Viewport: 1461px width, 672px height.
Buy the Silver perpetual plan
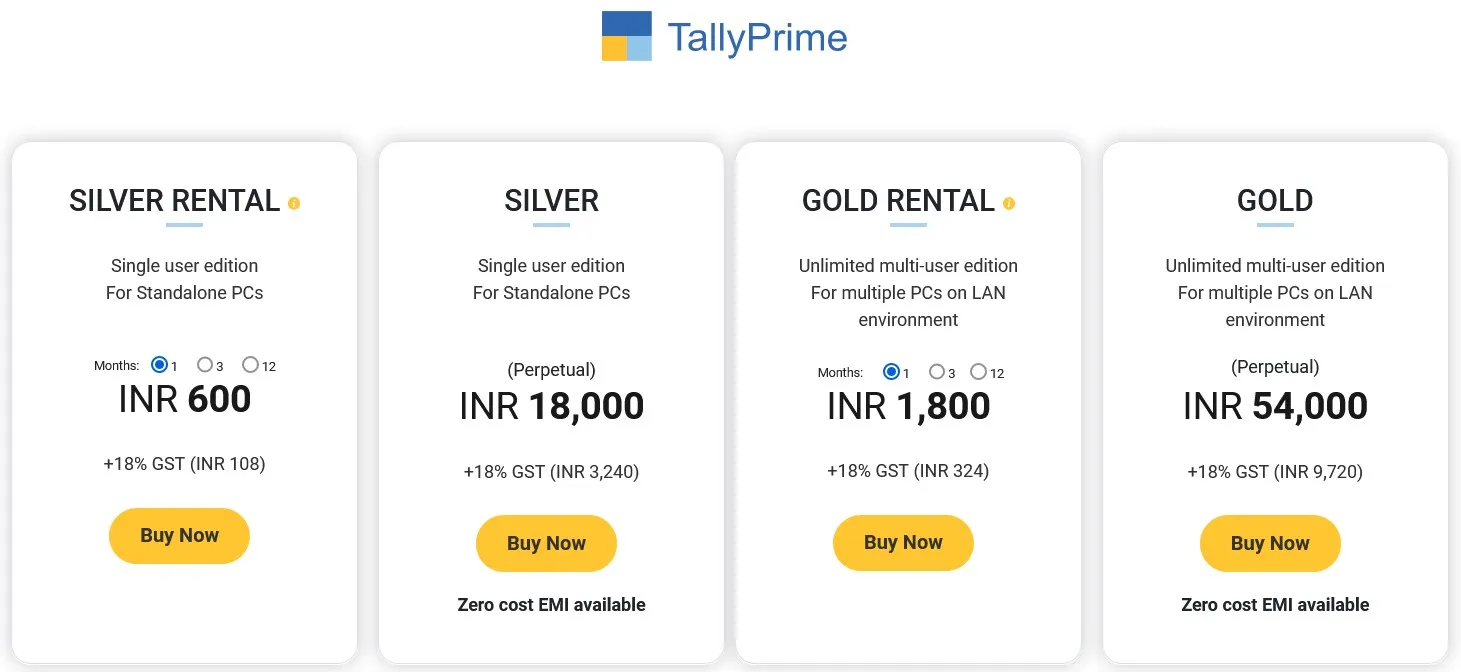coord(546,543)
